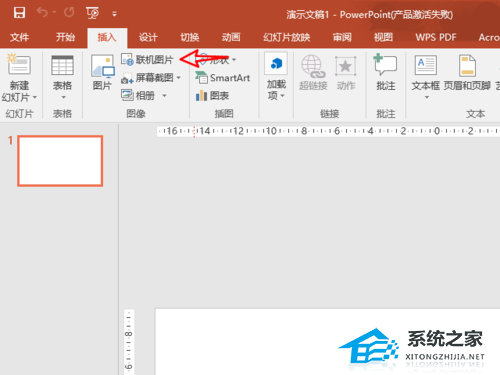
Task: Open the WPS PDF tab
Action: tap(436, 37)
